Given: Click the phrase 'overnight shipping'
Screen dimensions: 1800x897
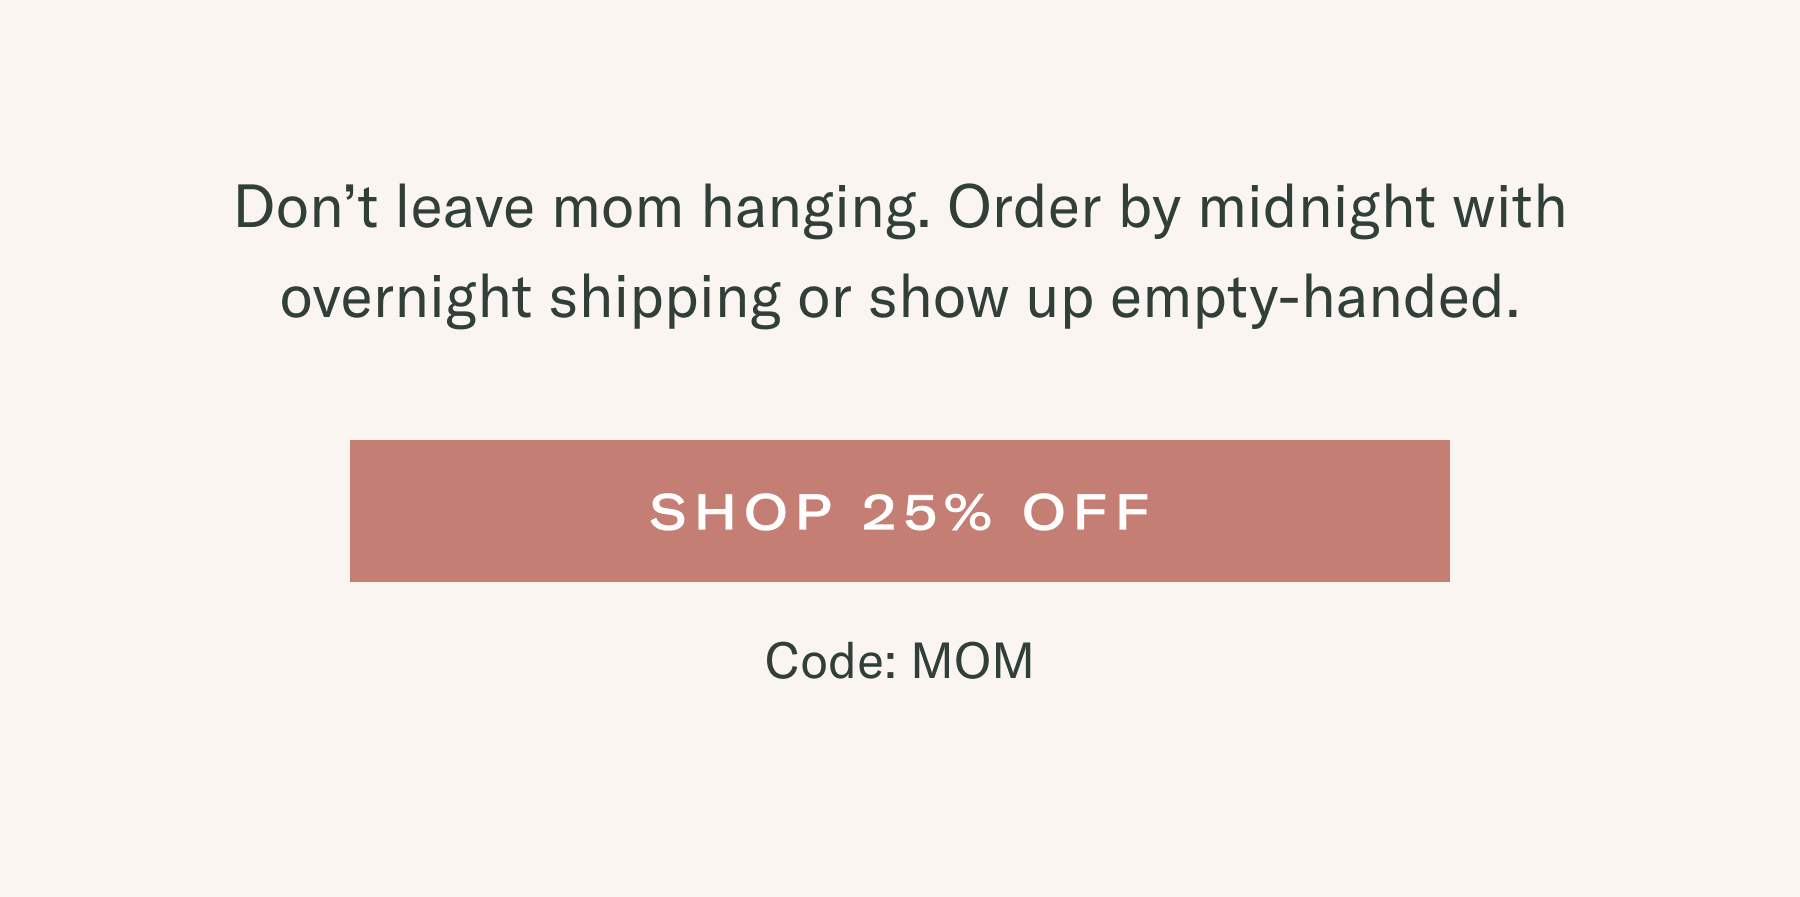Looking at the screenshot, I should pyautogui.click(x=530, y=300).
